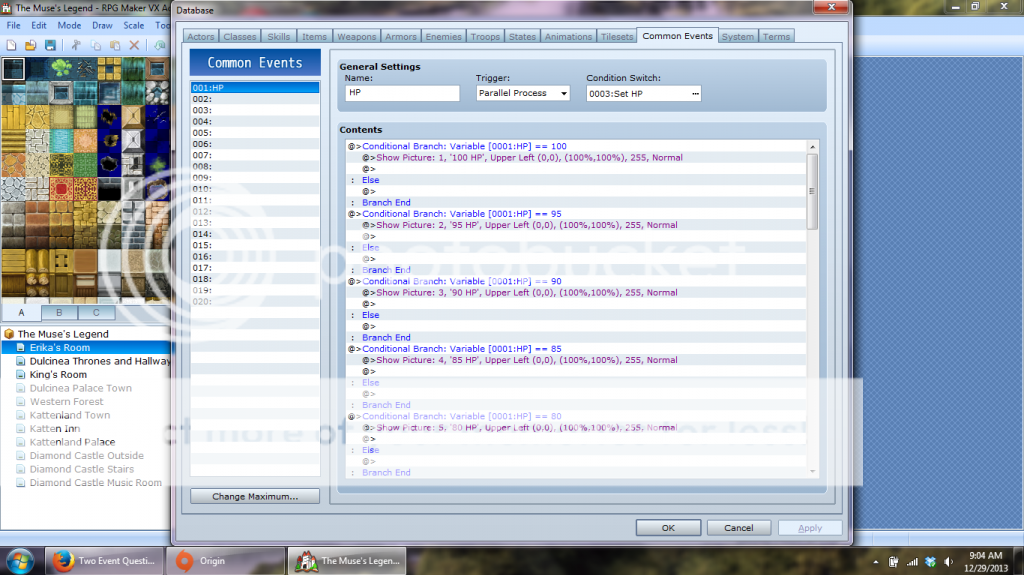Screen dimensions: 1024x575
Task: Click the Copy icon in toolbar
Action: pyautogui.click(x=95, y=46)
